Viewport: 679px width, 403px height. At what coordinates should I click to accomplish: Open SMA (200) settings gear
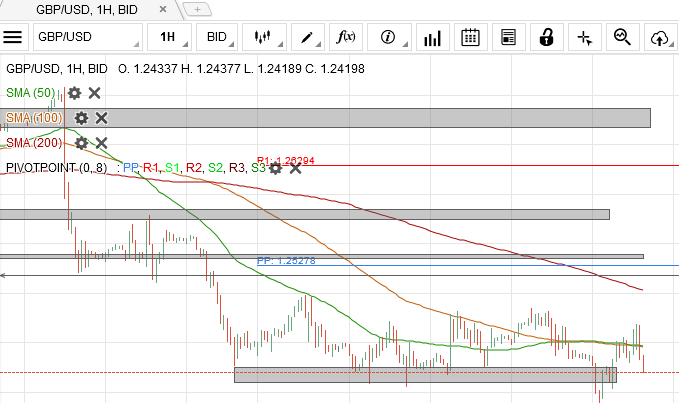tap(81, 143)
